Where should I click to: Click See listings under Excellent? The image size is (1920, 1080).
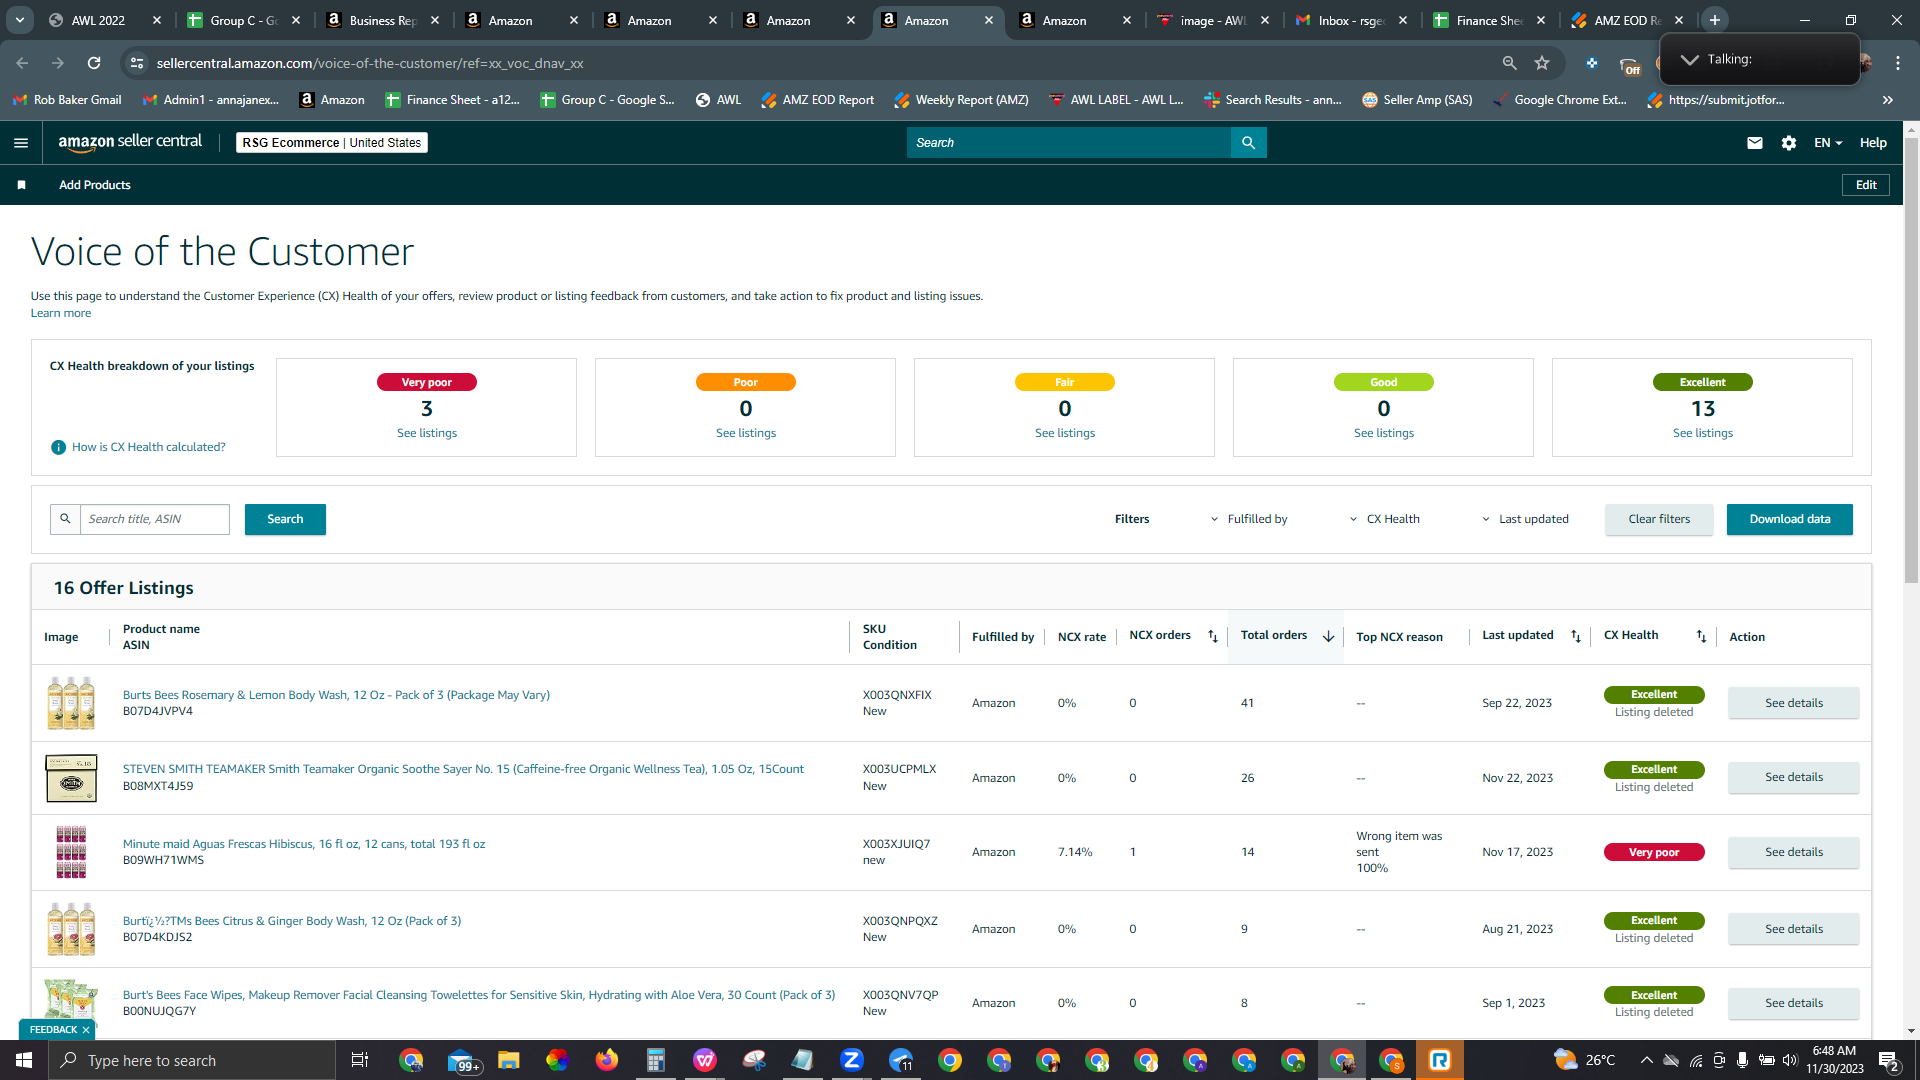(x=1702, y=433)
